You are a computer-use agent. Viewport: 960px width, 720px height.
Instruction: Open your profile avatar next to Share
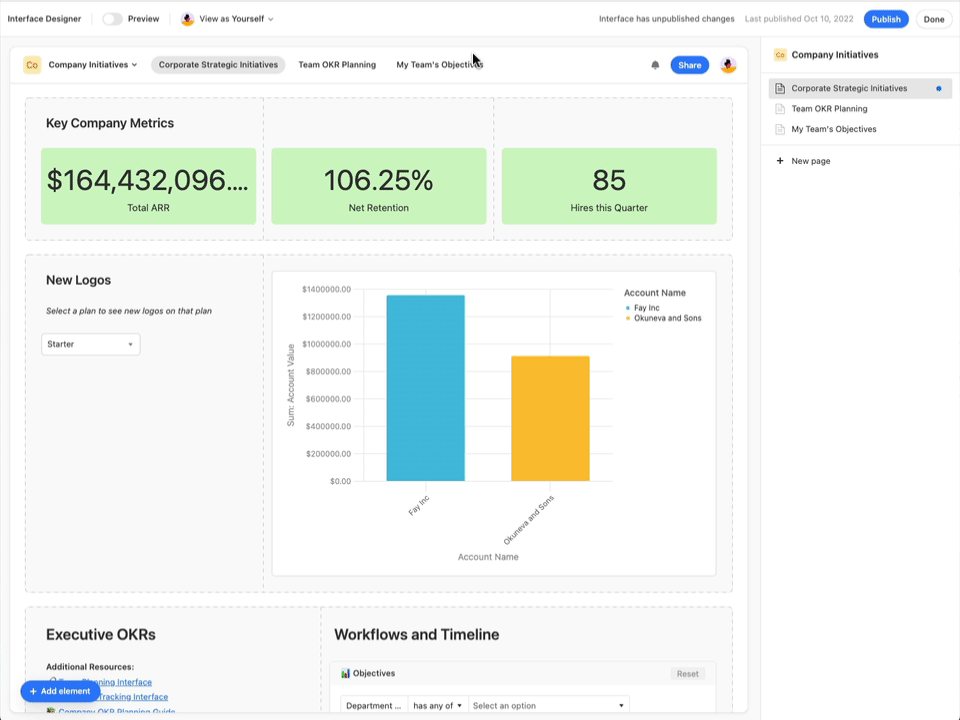(x=728, y=65)
